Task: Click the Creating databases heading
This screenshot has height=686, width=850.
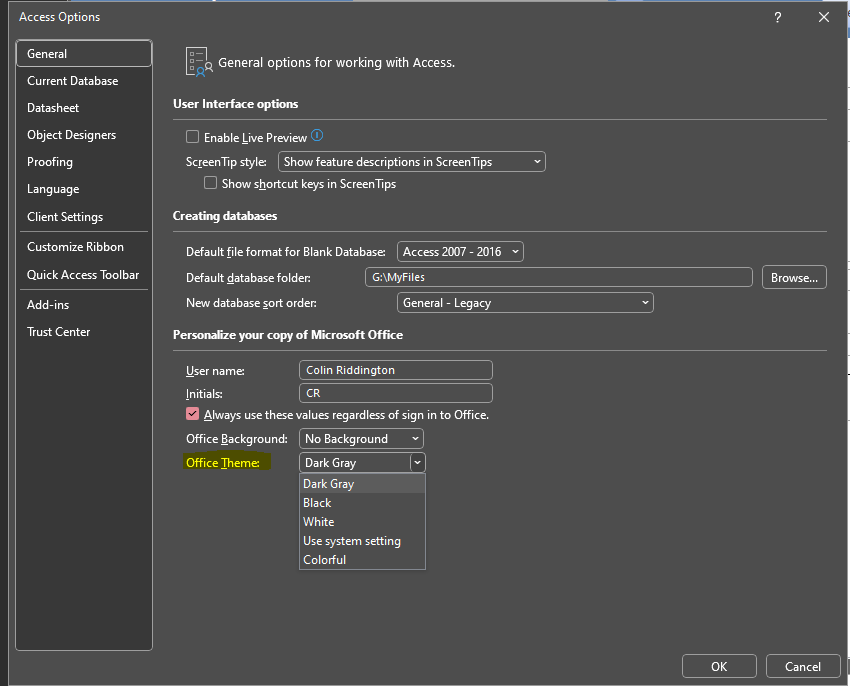Action: point(225,216)
